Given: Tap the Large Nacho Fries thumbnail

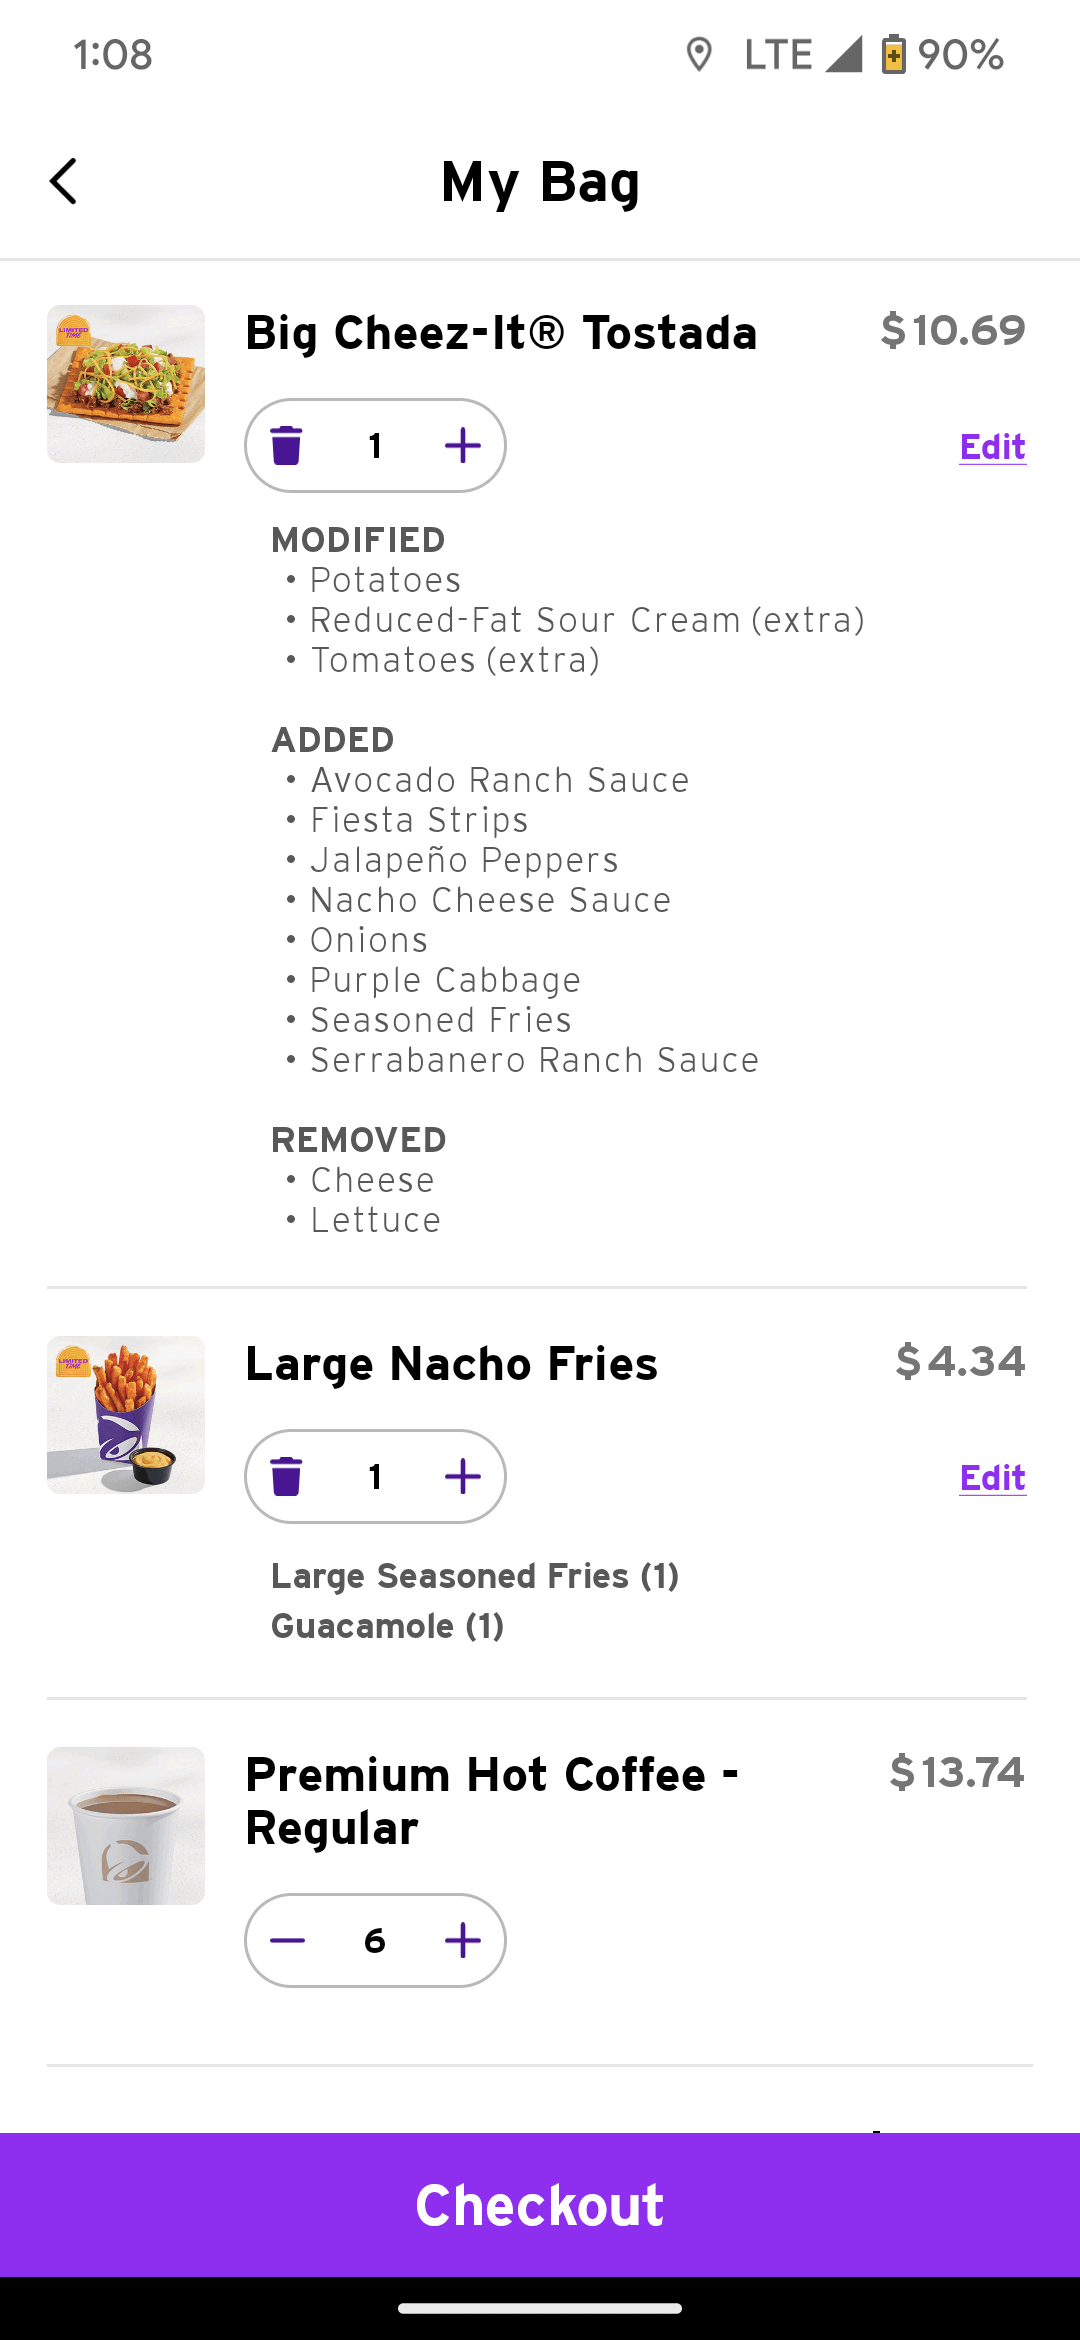Looking at the screenshot, I should click(126, 1415).
